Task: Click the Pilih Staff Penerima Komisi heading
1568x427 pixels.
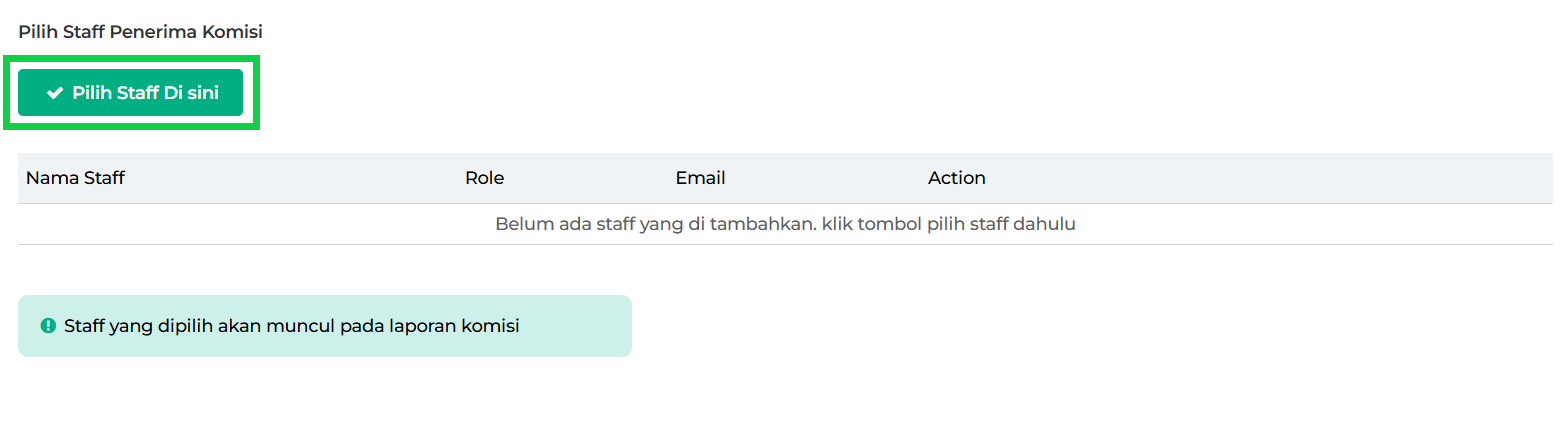Action: (x=141, y=32)
